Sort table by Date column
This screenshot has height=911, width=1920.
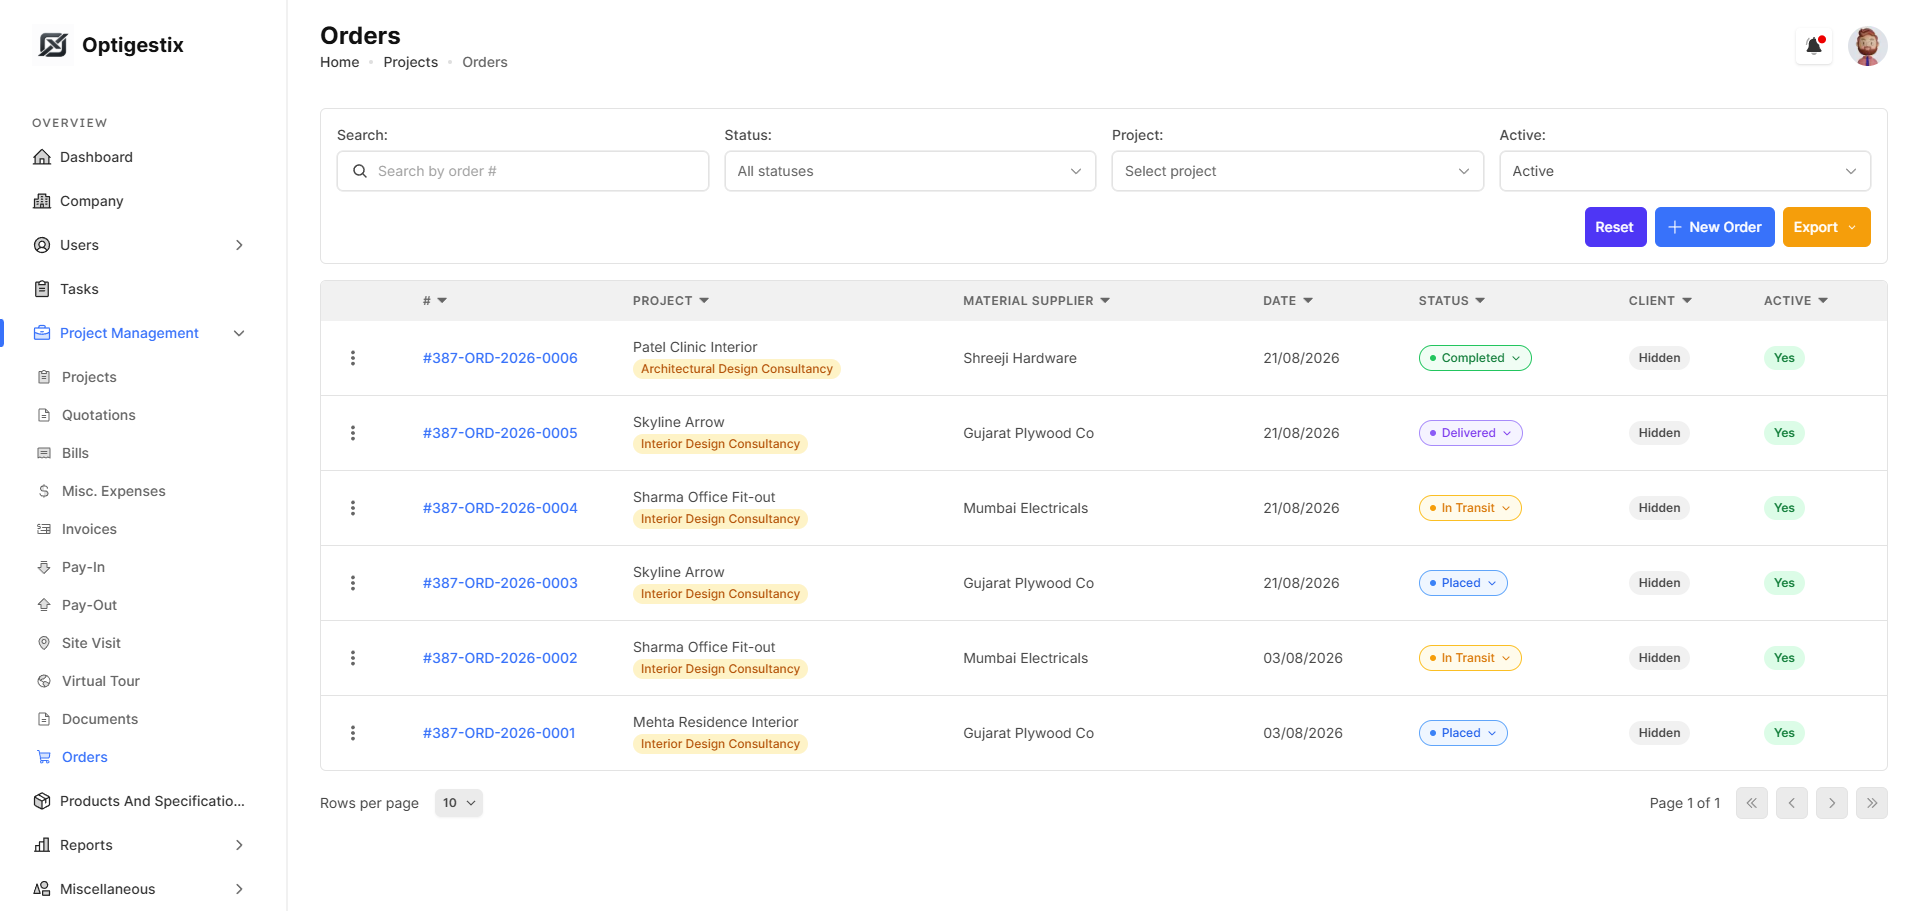tap(1288, 301)
